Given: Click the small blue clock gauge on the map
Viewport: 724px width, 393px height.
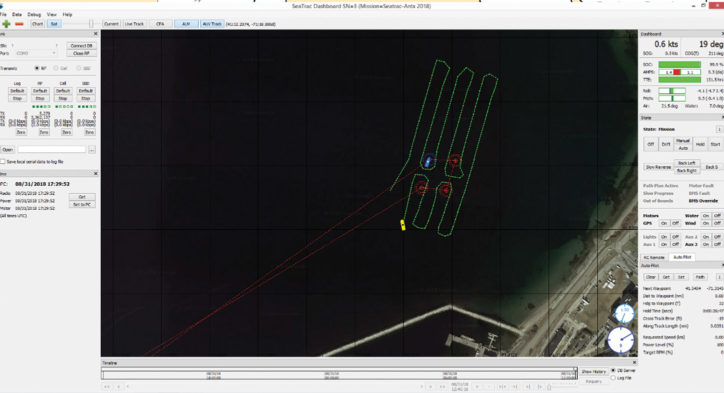Looking at the screenshot, I should coord(624,314).
